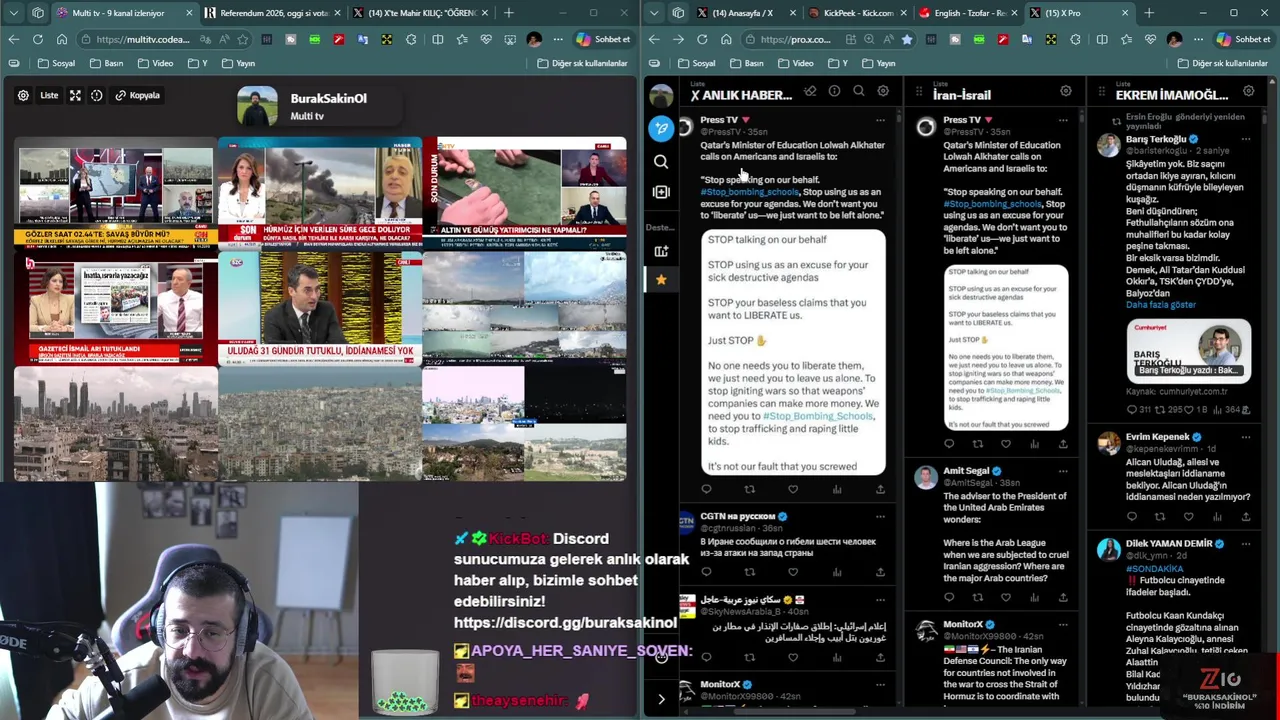Screen dimensions: 1280x720
Task: Toggle fullscreen grid icon in Multi tv
Action: pyautogui.click(x=76, y=95)
